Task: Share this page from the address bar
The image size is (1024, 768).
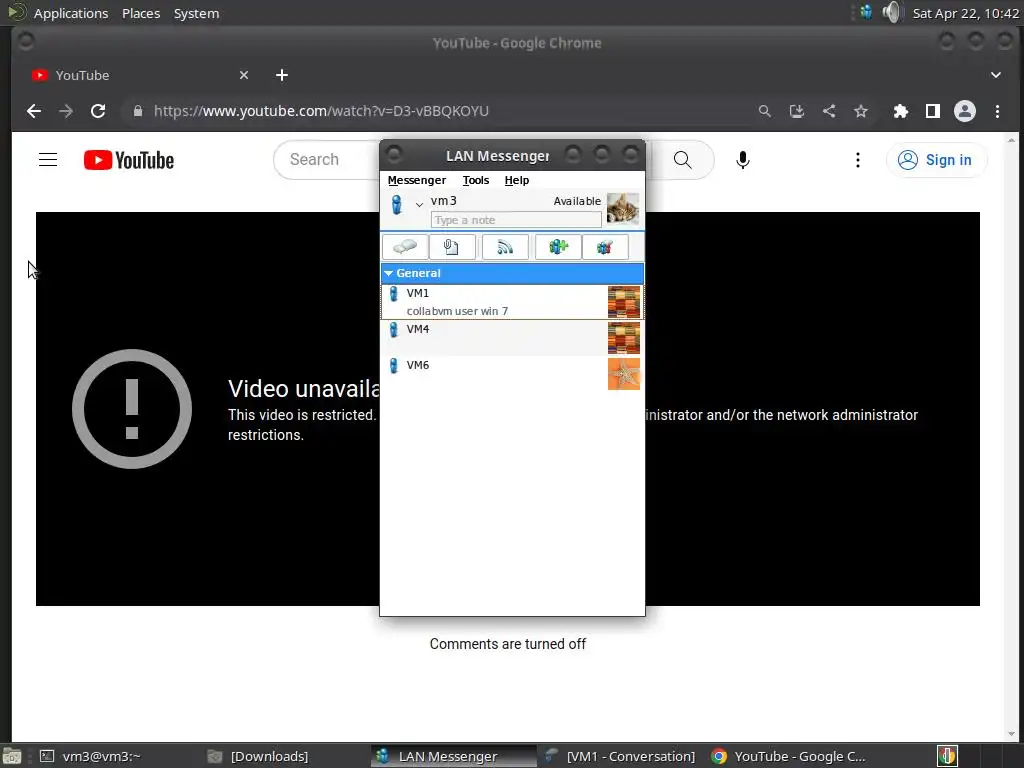Action: coord(829,111)
